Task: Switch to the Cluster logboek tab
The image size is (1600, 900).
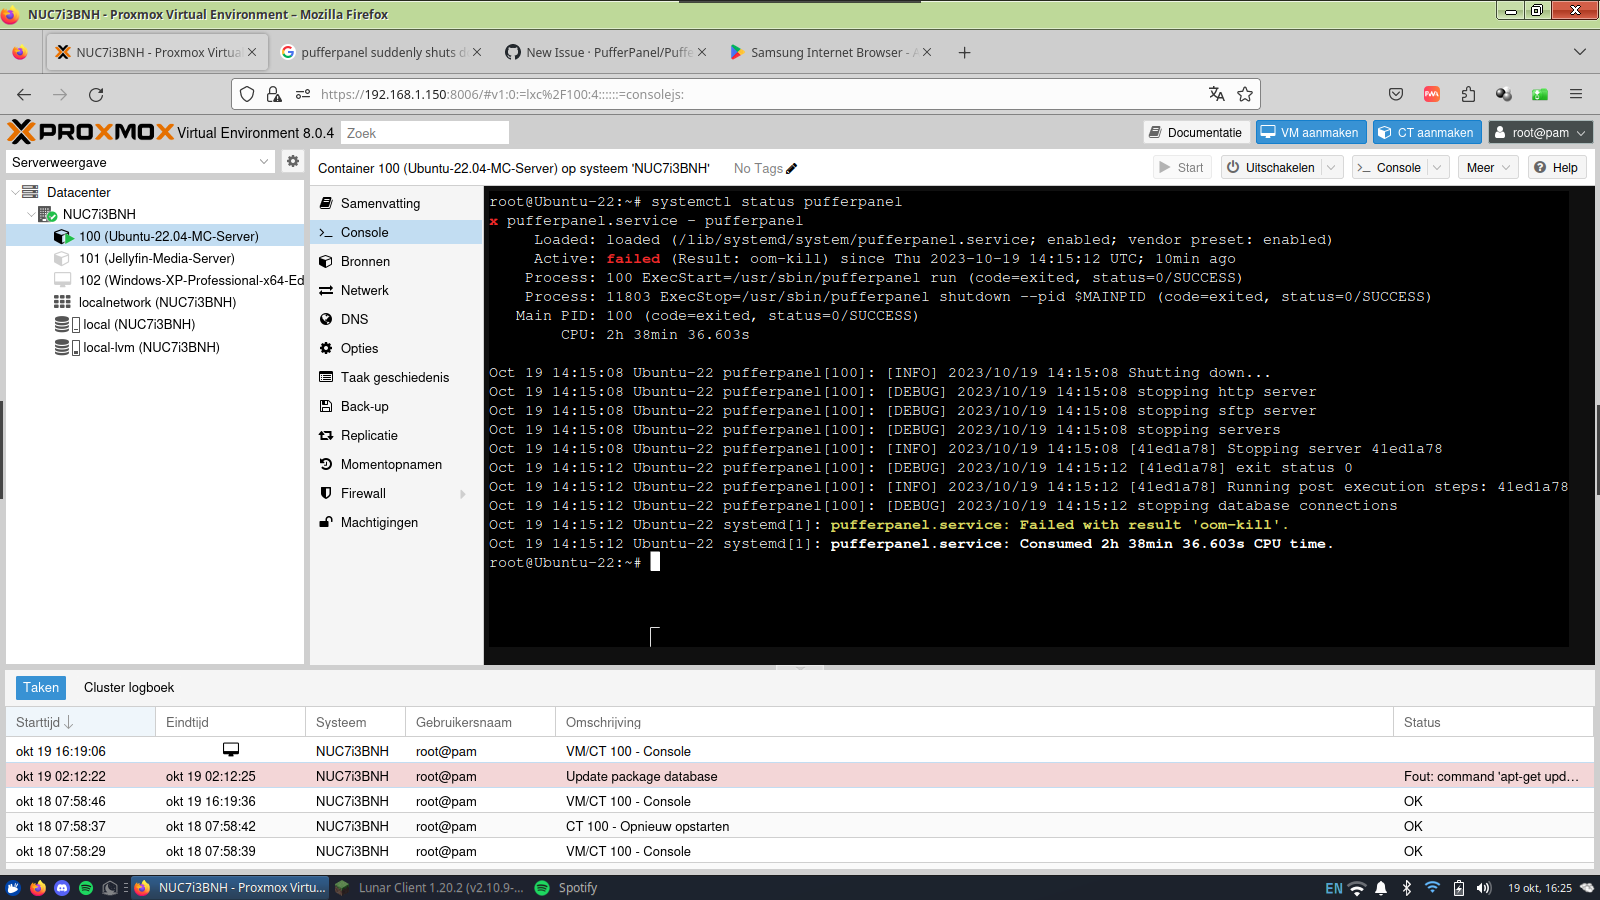Action: pyautogui.click(x=128, y=687)
